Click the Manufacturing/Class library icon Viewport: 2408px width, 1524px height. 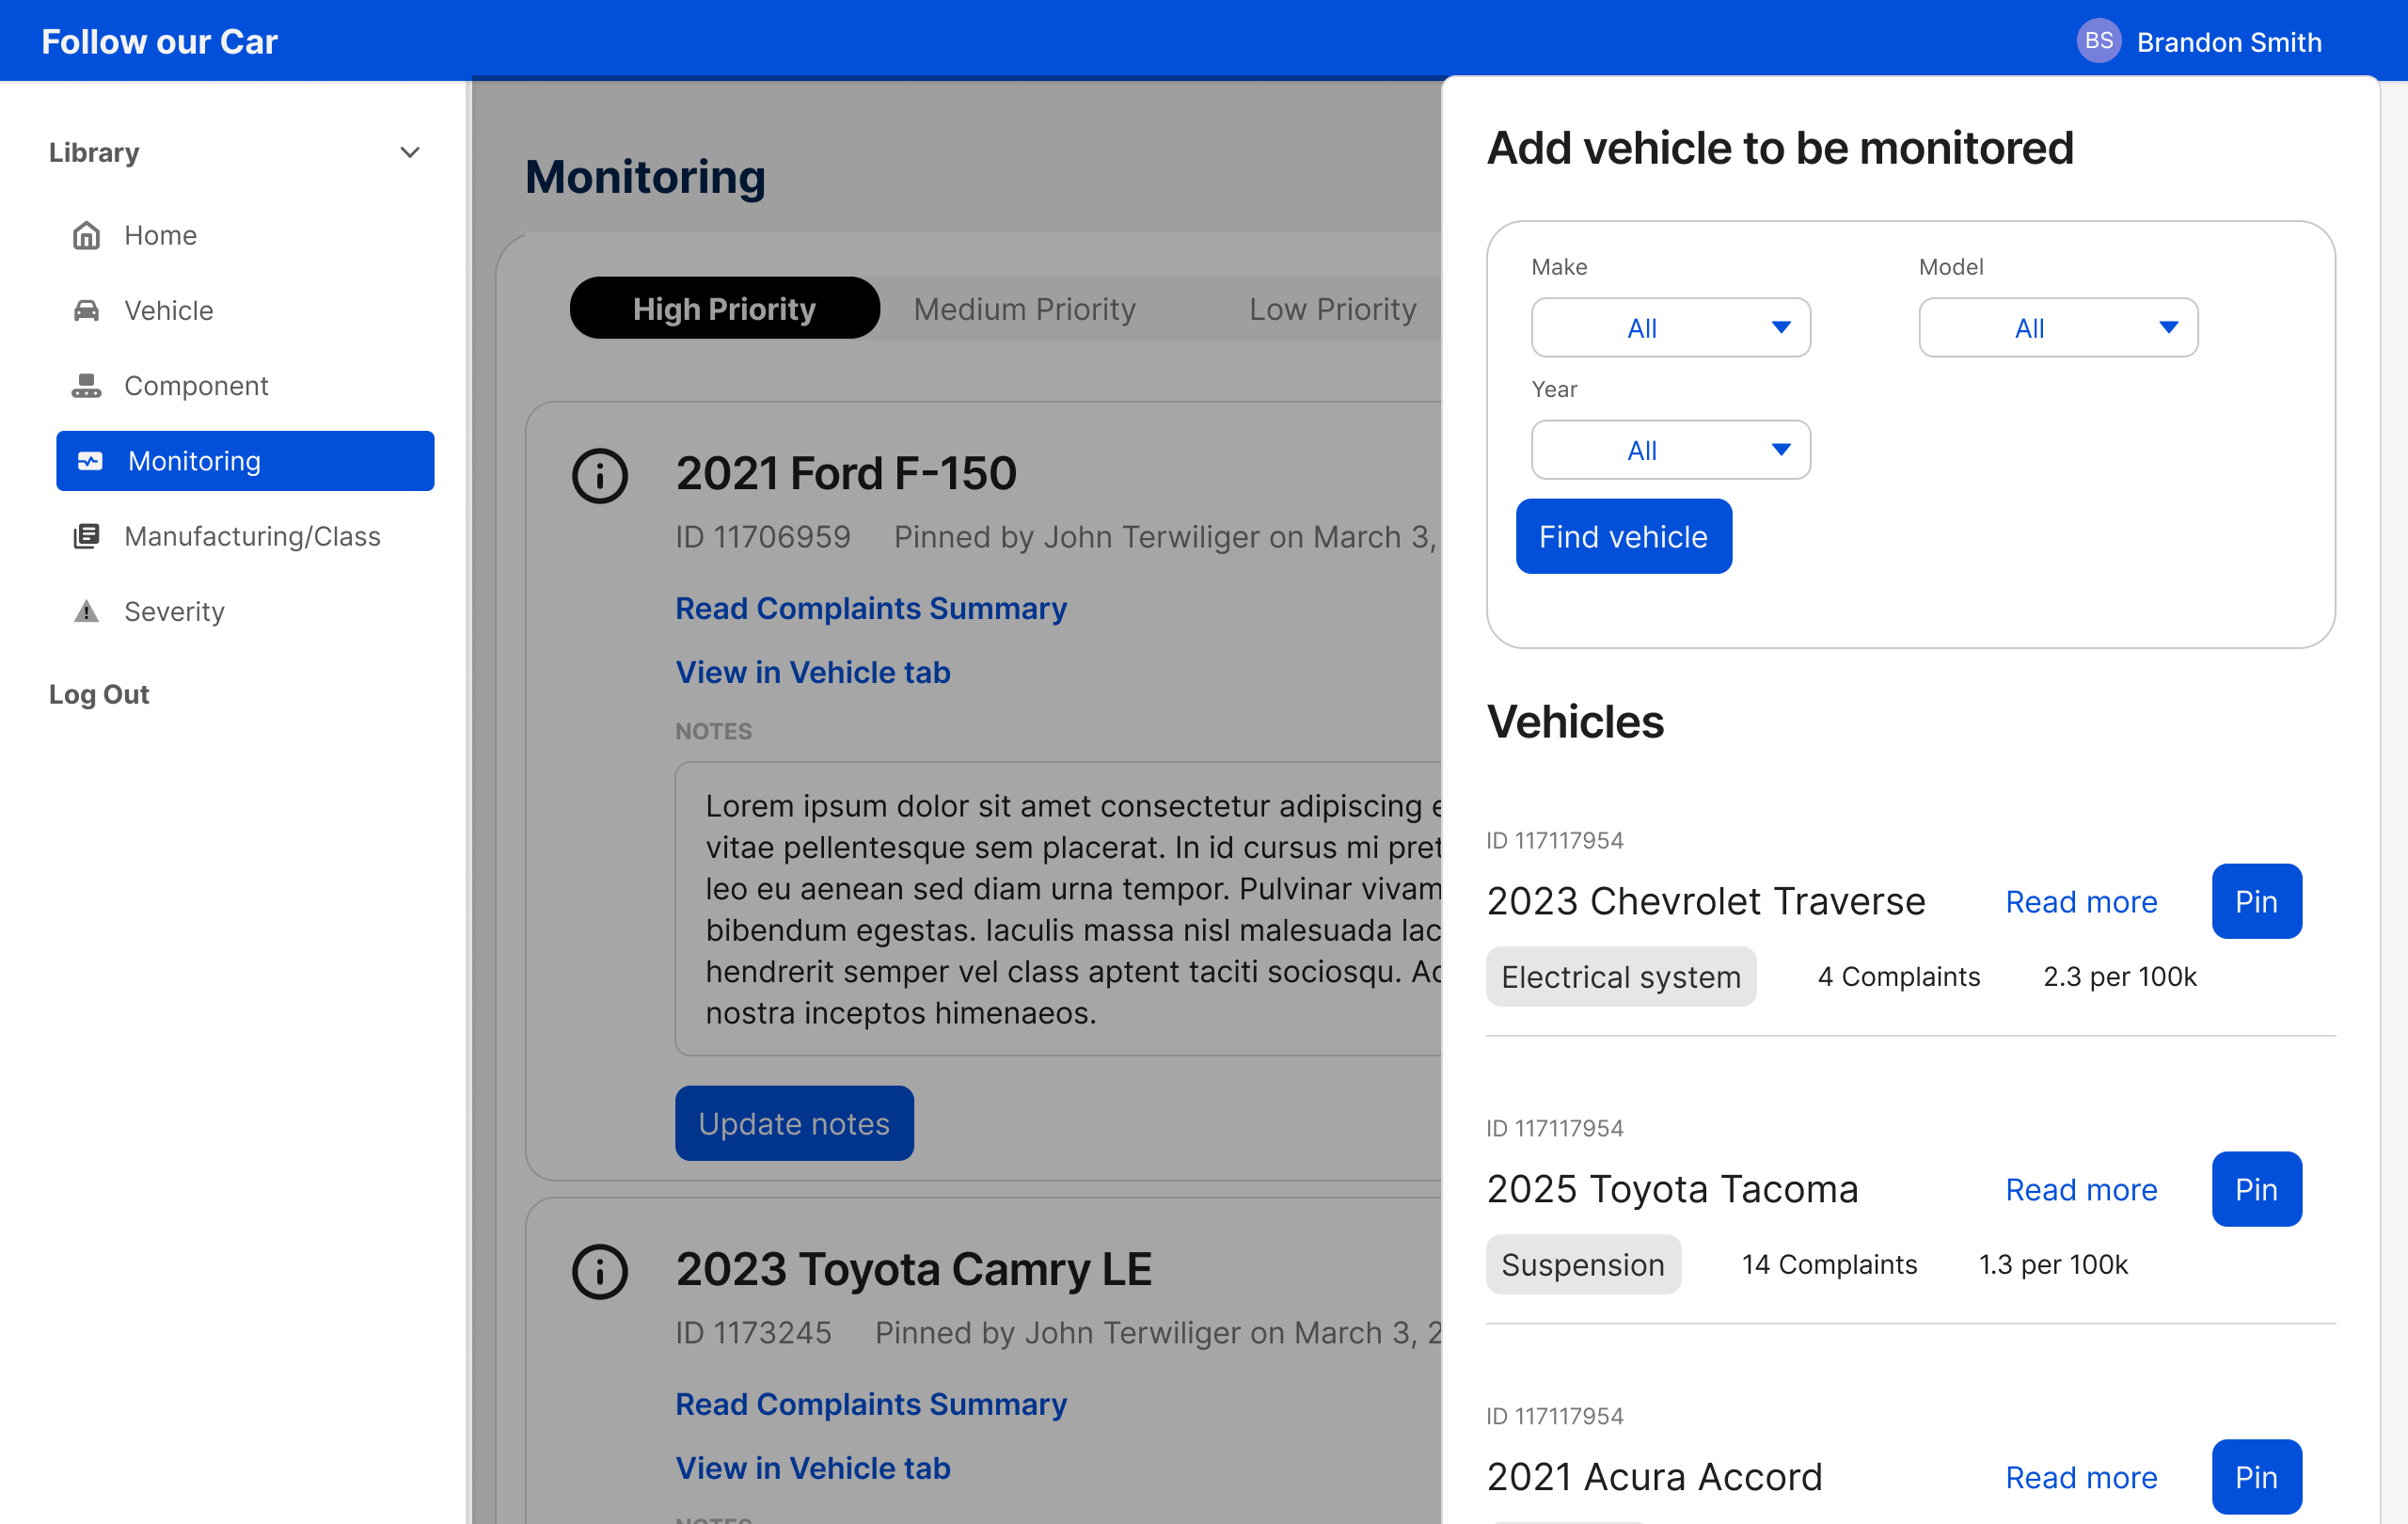coord(87,536)
